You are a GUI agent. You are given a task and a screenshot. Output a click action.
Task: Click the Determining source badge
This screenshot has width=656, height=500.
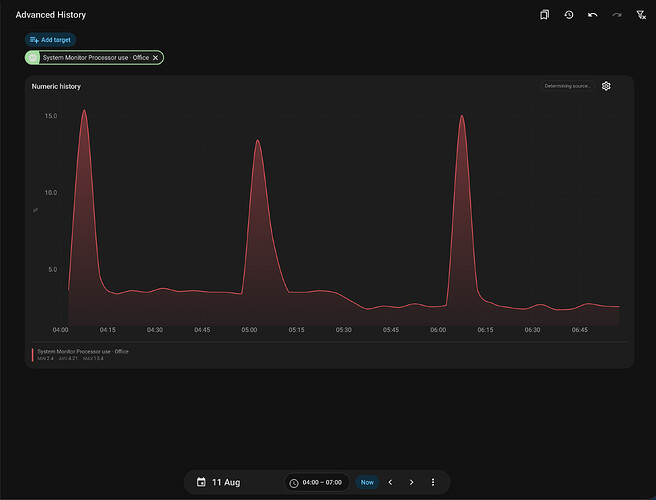pos(567,86)
